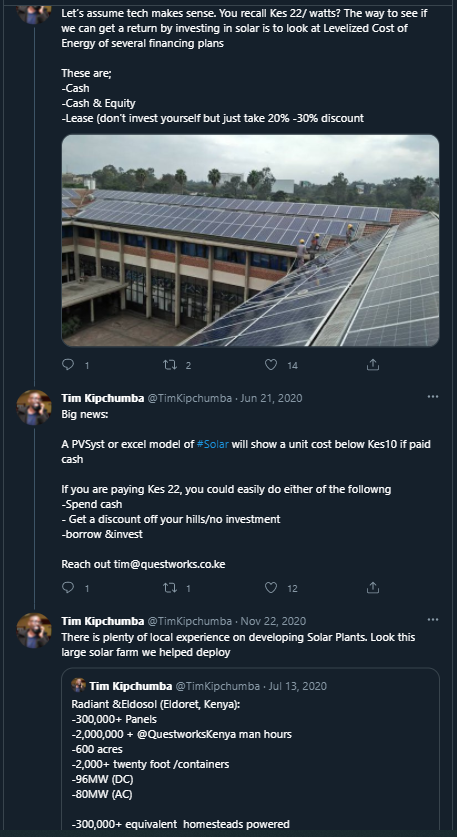Open the Jun 21, 2020 timestamp link
This screenshot has width=457, height=837.
271,398
